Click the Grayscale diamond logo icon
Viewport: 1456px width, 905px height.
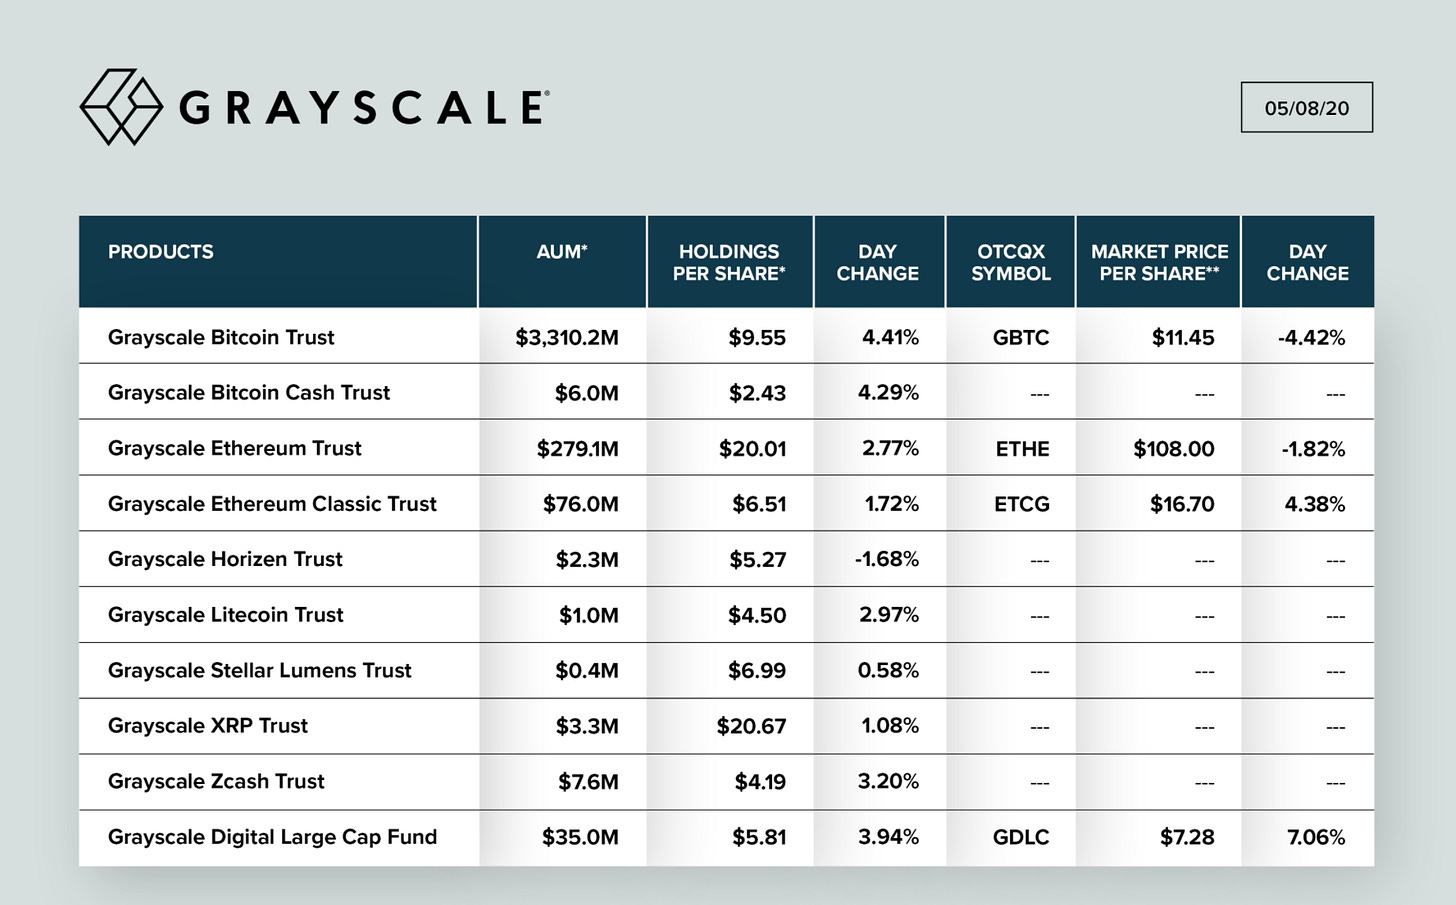[x=121, y=107]
